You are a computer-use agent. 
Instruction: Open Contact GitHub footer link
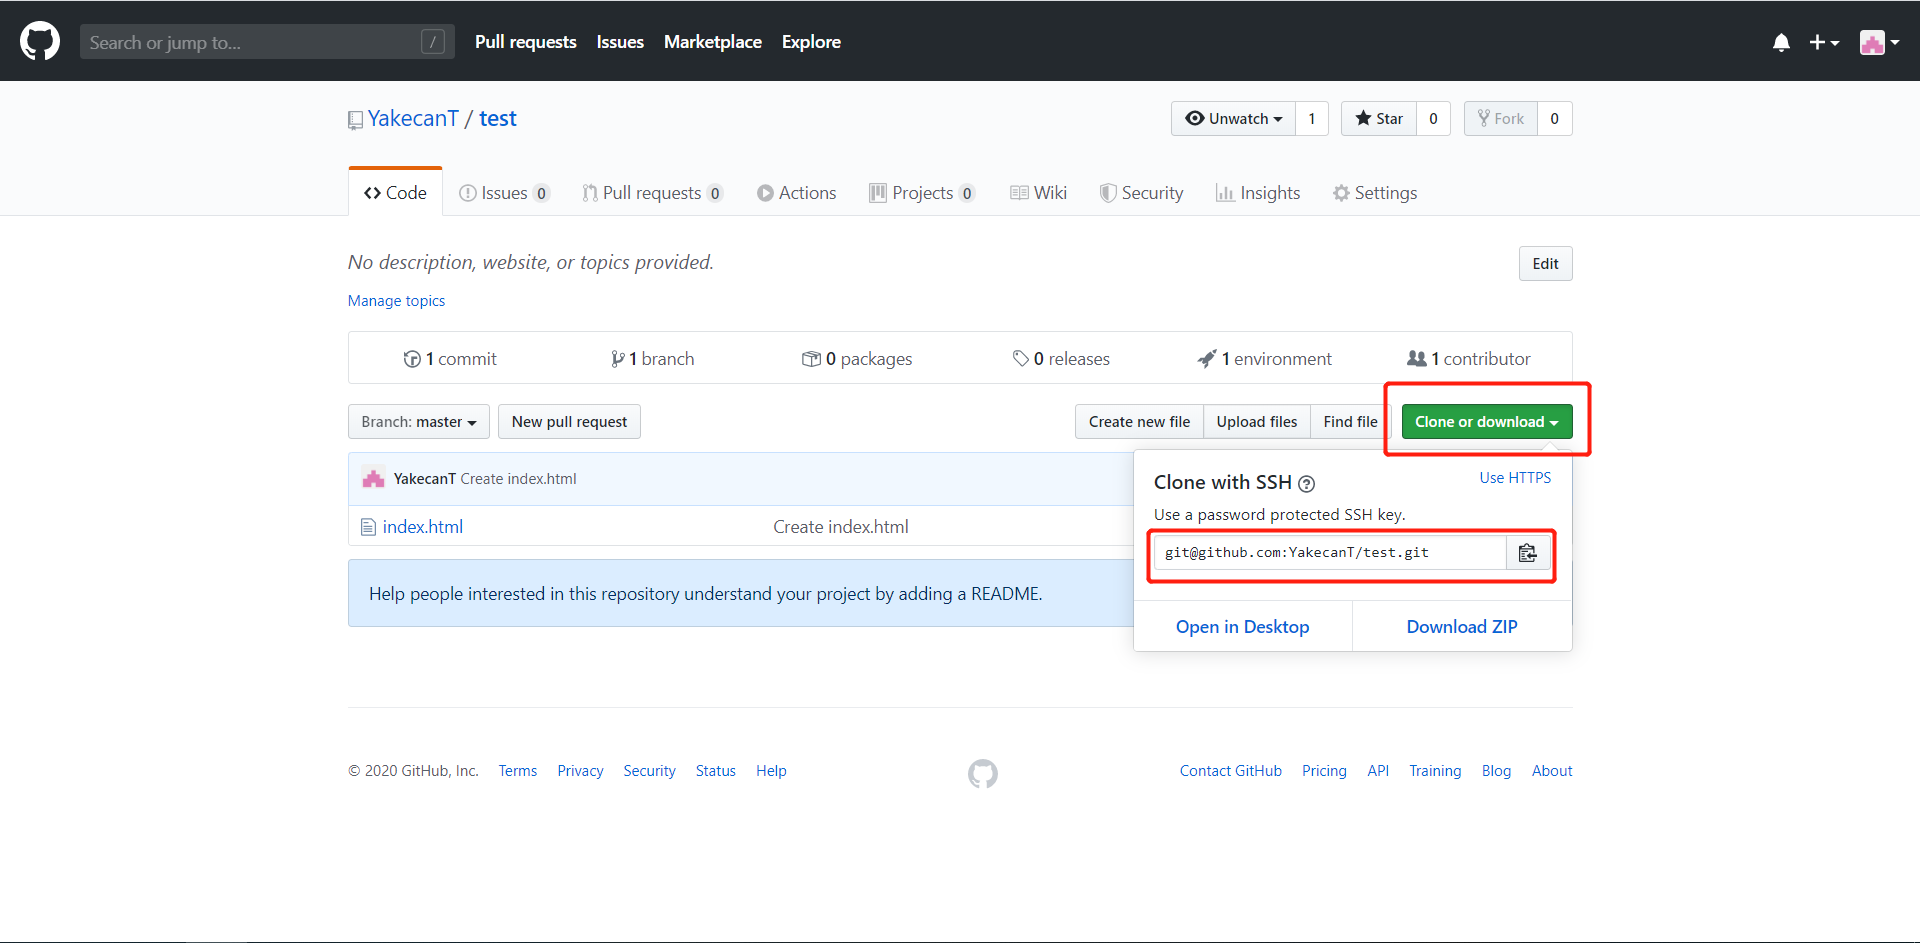(1230, 771)
